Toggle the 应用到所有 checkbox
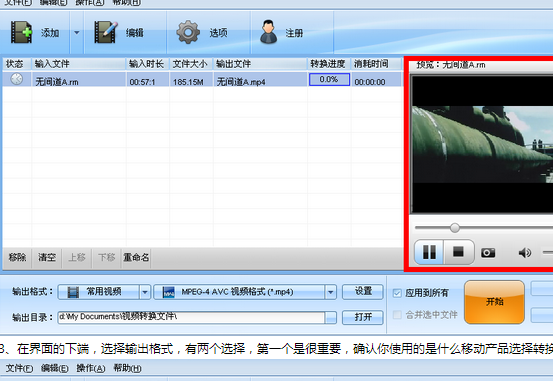 (x=397, y=293)
